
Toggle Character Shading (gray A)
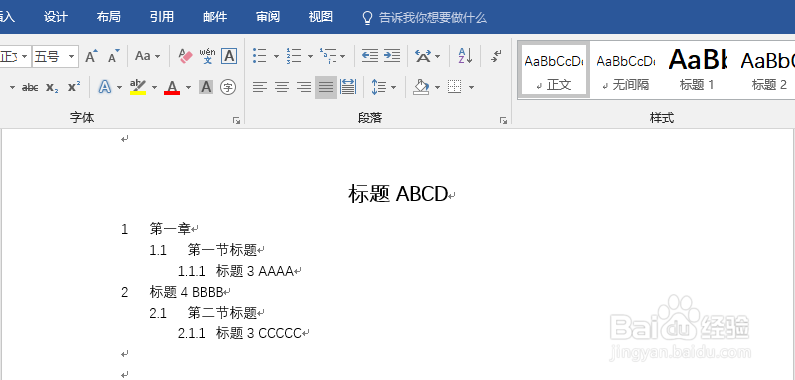point(206,87)
